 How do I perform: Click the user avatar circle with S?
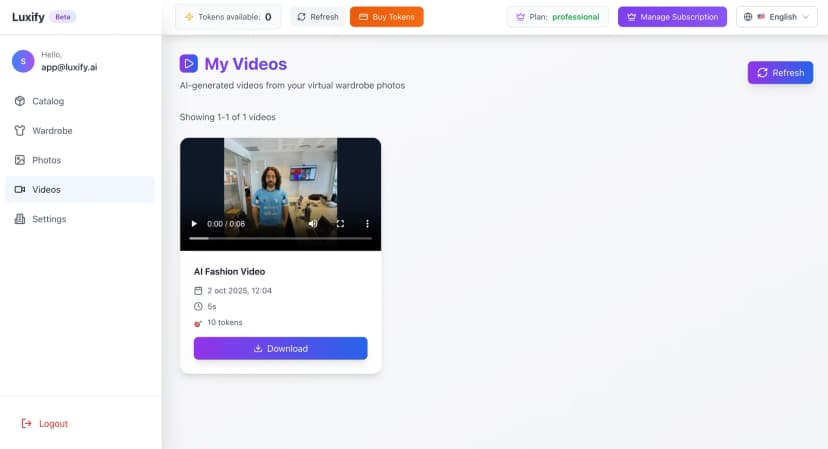[23, 61]
